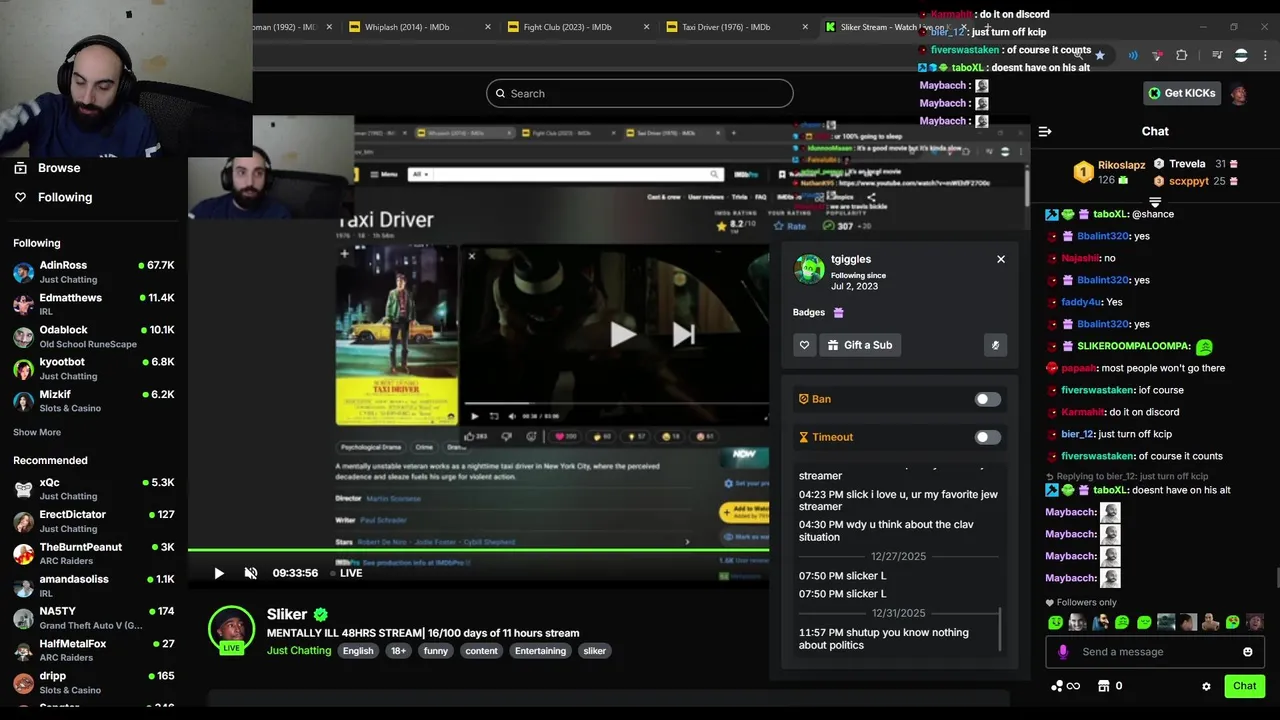Click Trevela gifter leaderboard entry
Image resolution: width=1280 pixels, height=720 pixels.
1196,164
